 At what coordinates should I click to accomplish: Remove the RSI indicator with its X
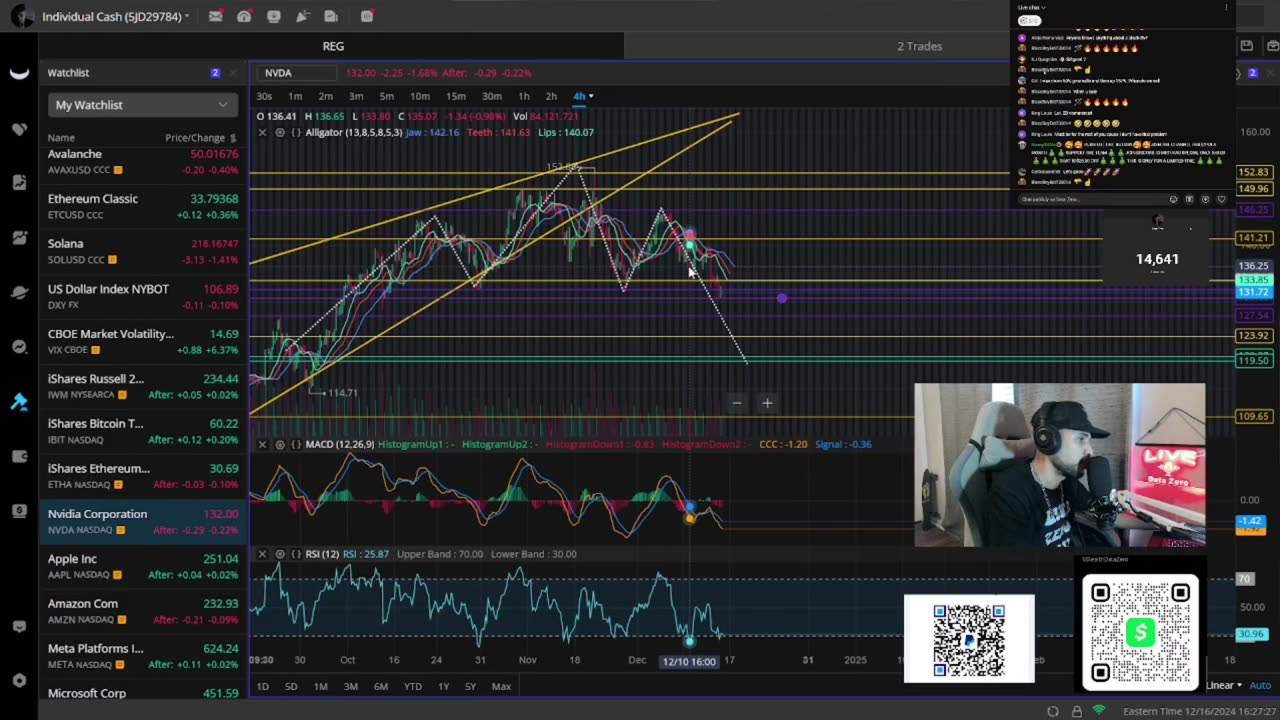coord(262,554)
